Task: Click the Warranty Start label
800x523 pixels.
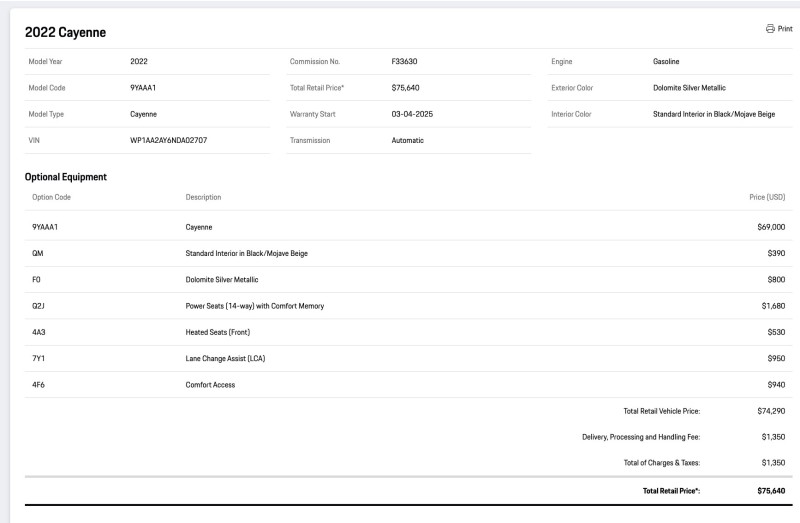Action: pyautogui.click(x=313, y=114)
